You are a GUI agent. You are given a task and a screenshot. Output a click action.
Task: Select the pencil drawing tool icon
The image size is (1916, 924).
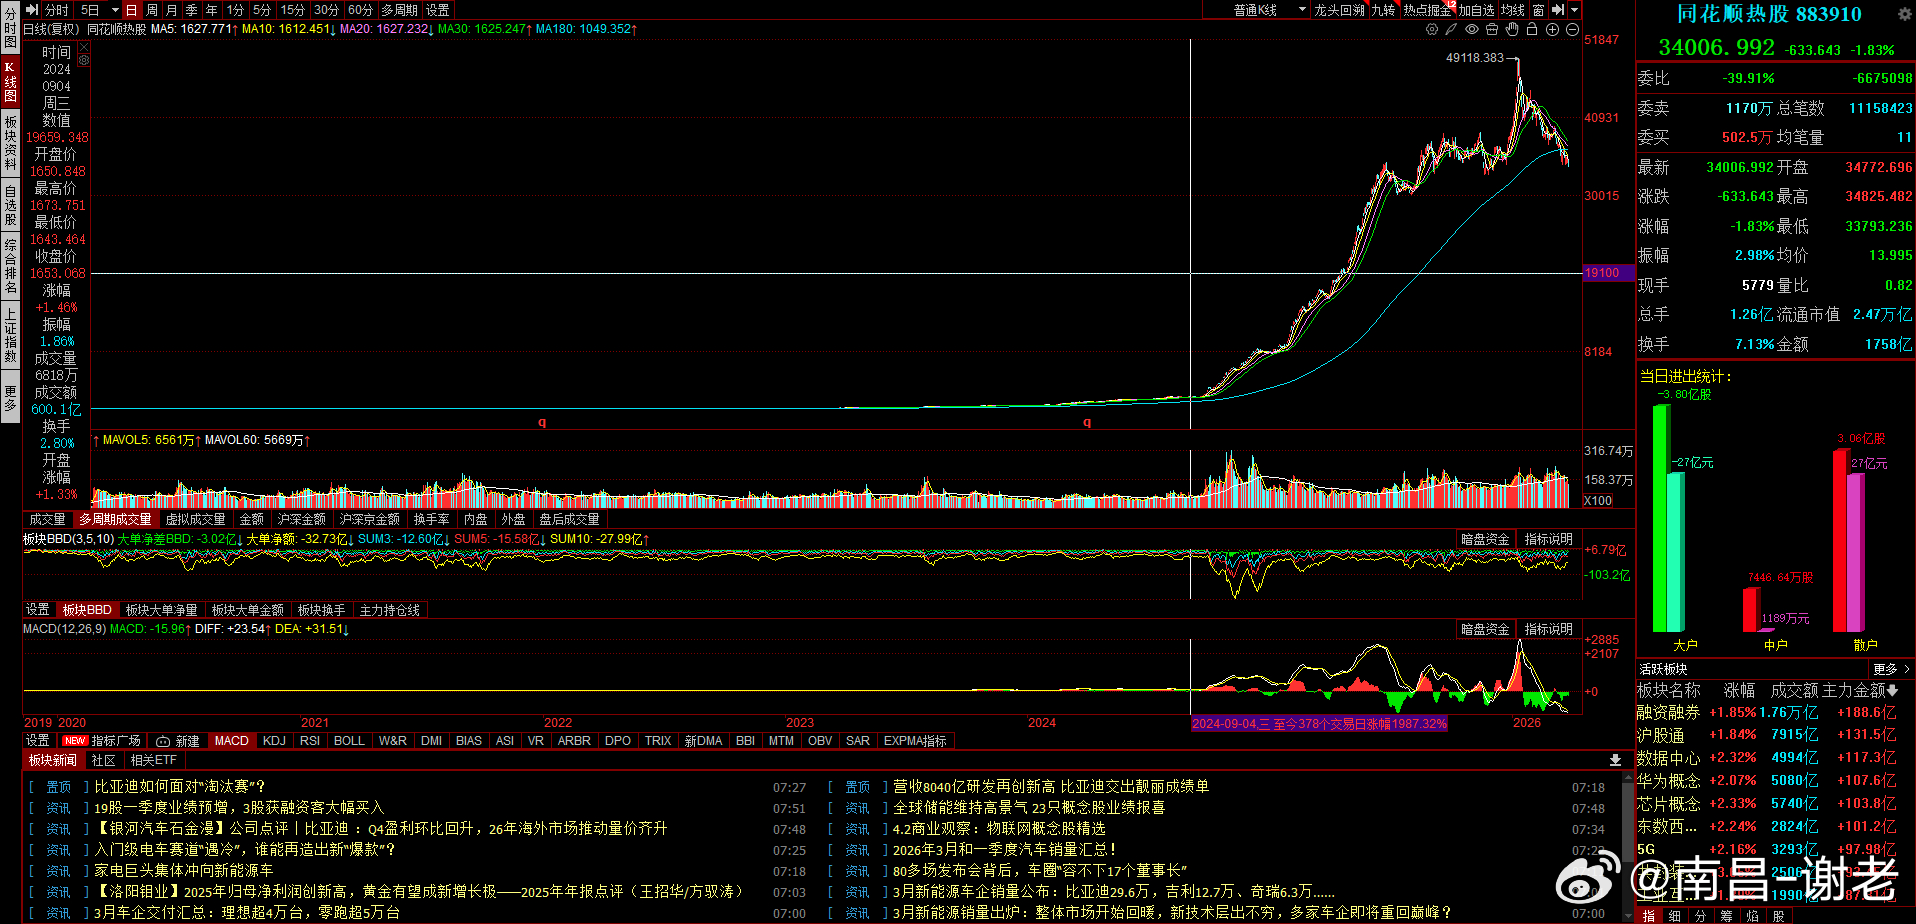pyautogui.click(x=1451, y=30)
